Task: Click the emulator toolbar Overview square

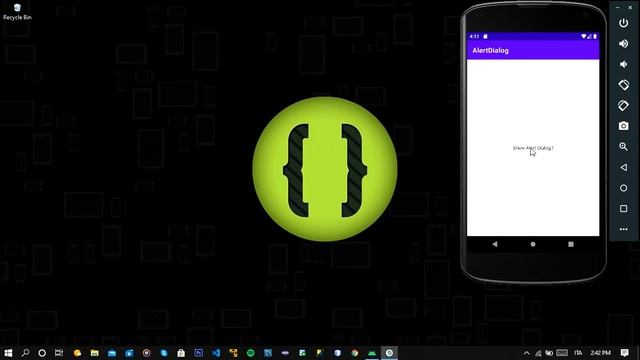Action: 623,209
